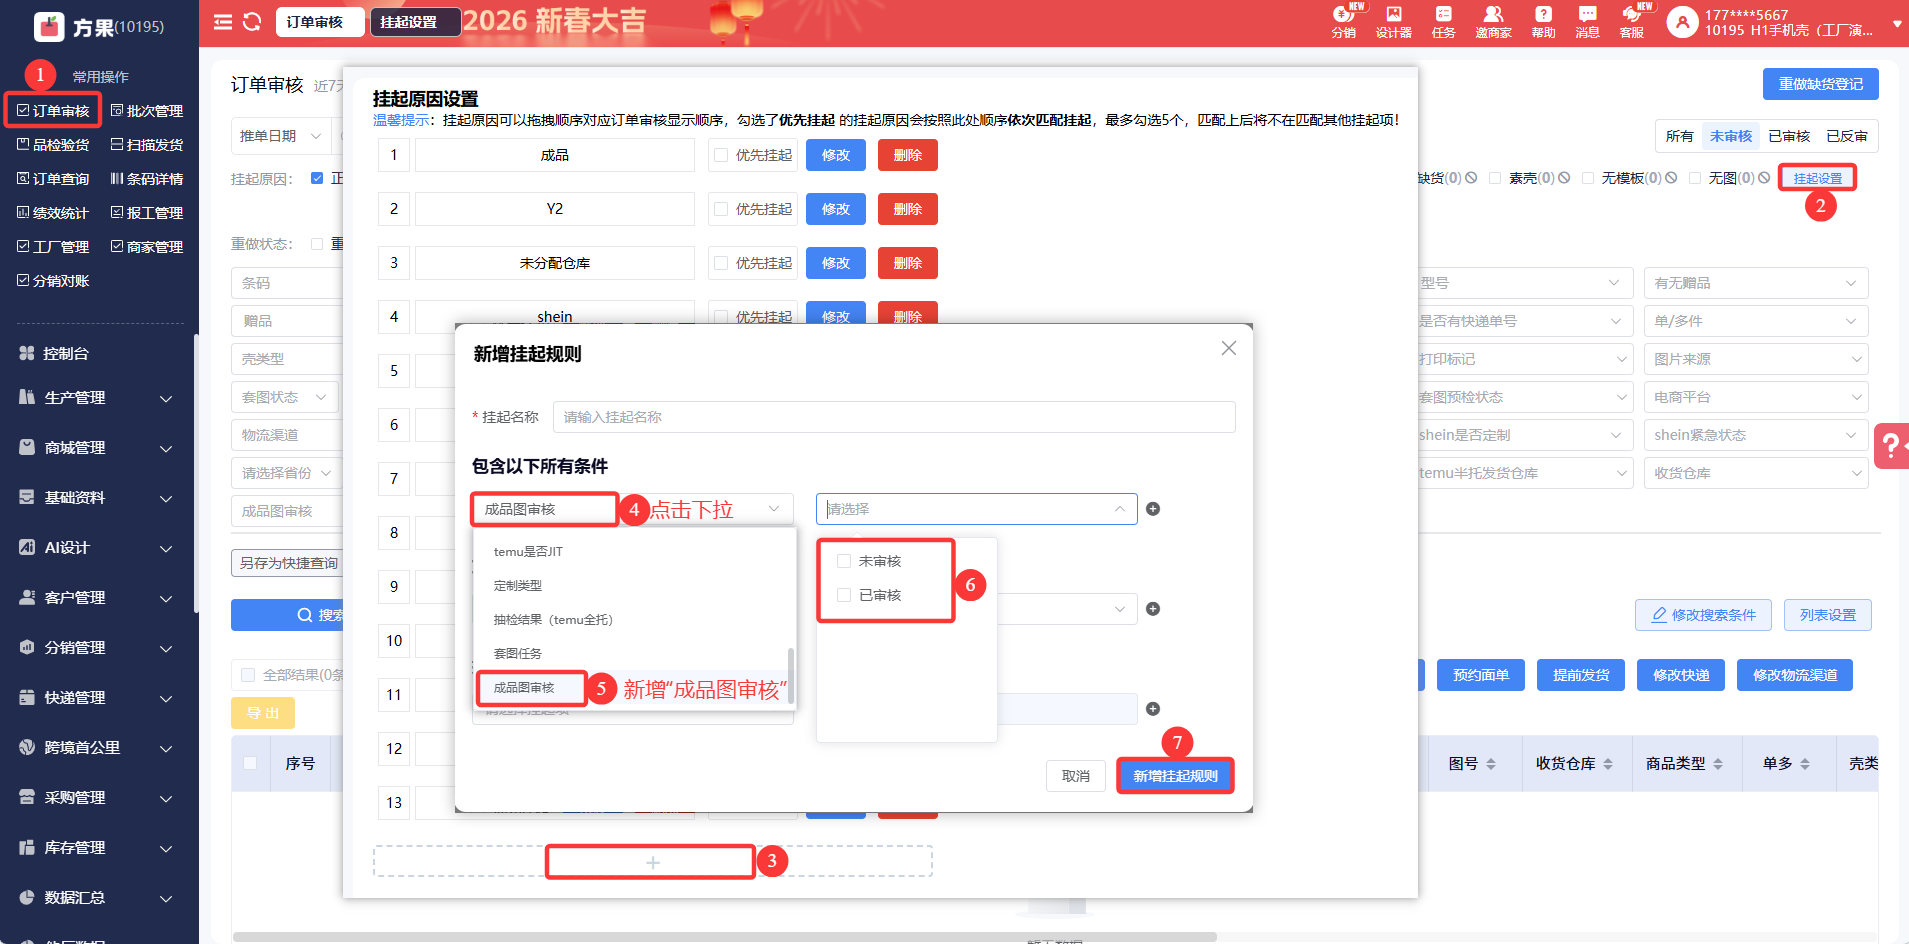
Task: Open the 消息 messages icon
Action: 1587,21
